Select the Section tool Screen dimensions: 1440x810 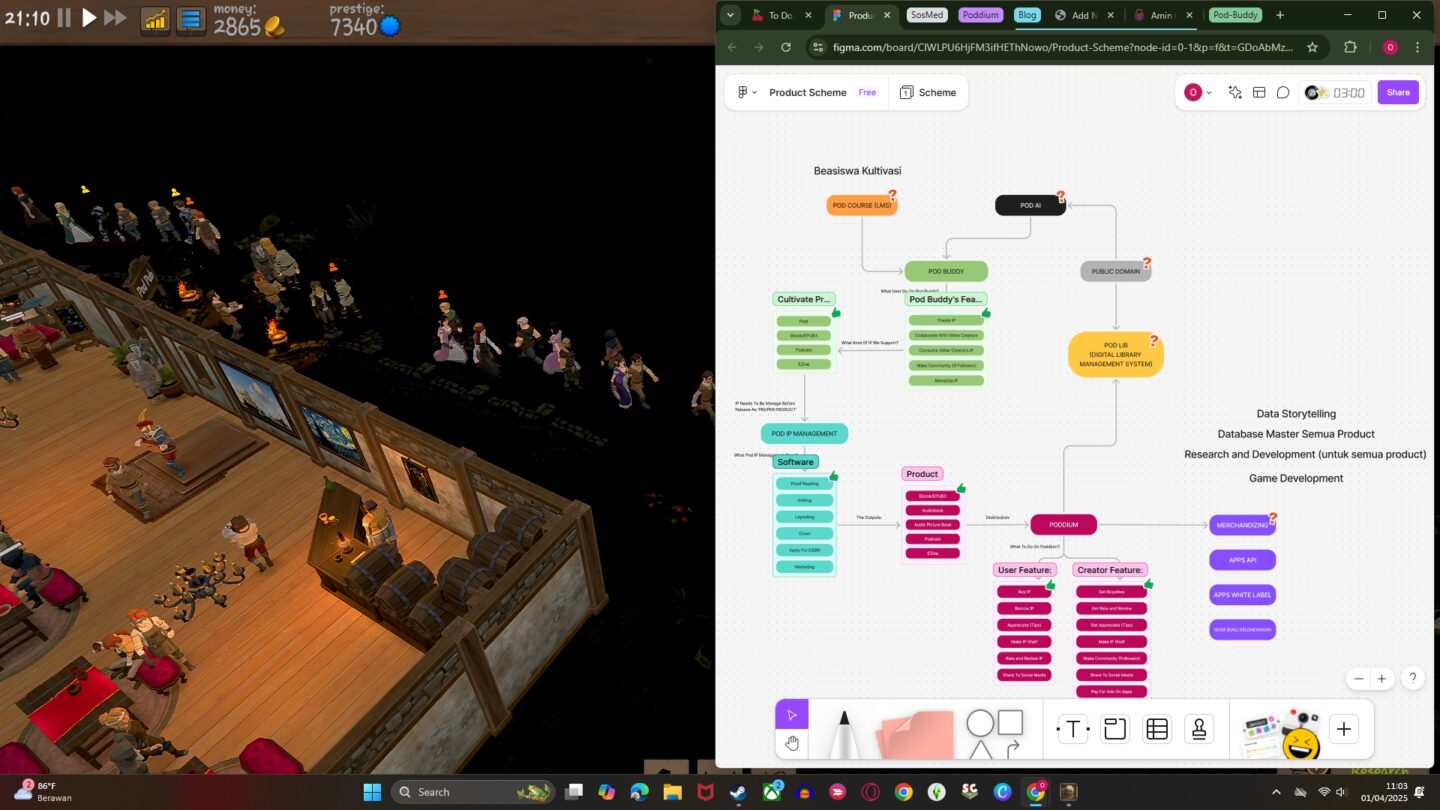coord(1115,729)
